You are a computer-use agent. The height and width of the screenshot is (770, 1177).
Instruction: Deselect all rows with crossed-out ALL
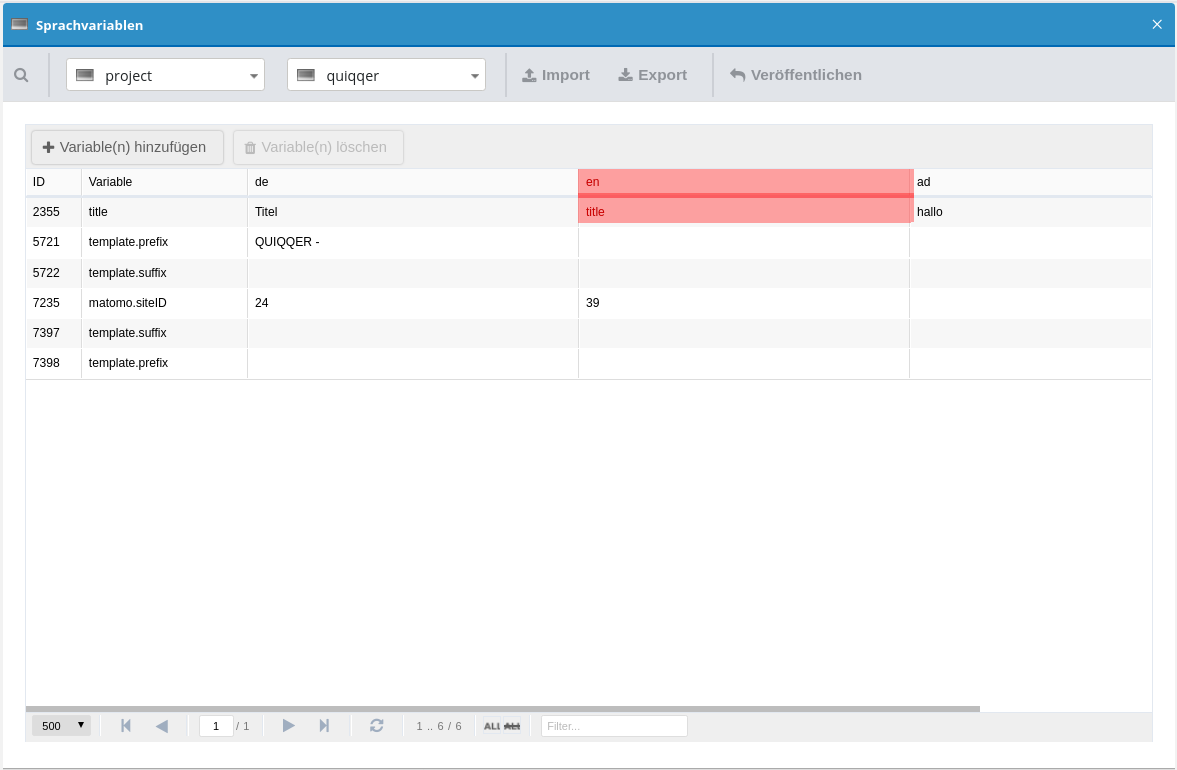click(x=512, y=726)
